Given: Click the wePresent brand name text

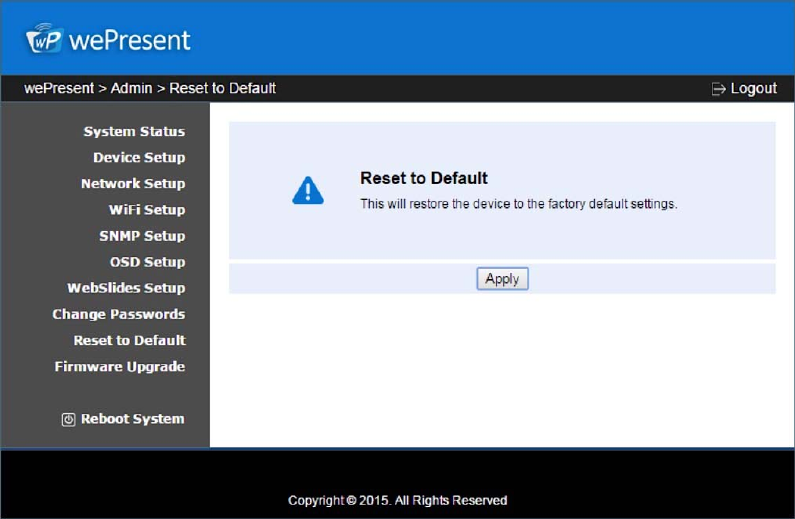Looking at the screenshot, I should [x=130, y=41].
